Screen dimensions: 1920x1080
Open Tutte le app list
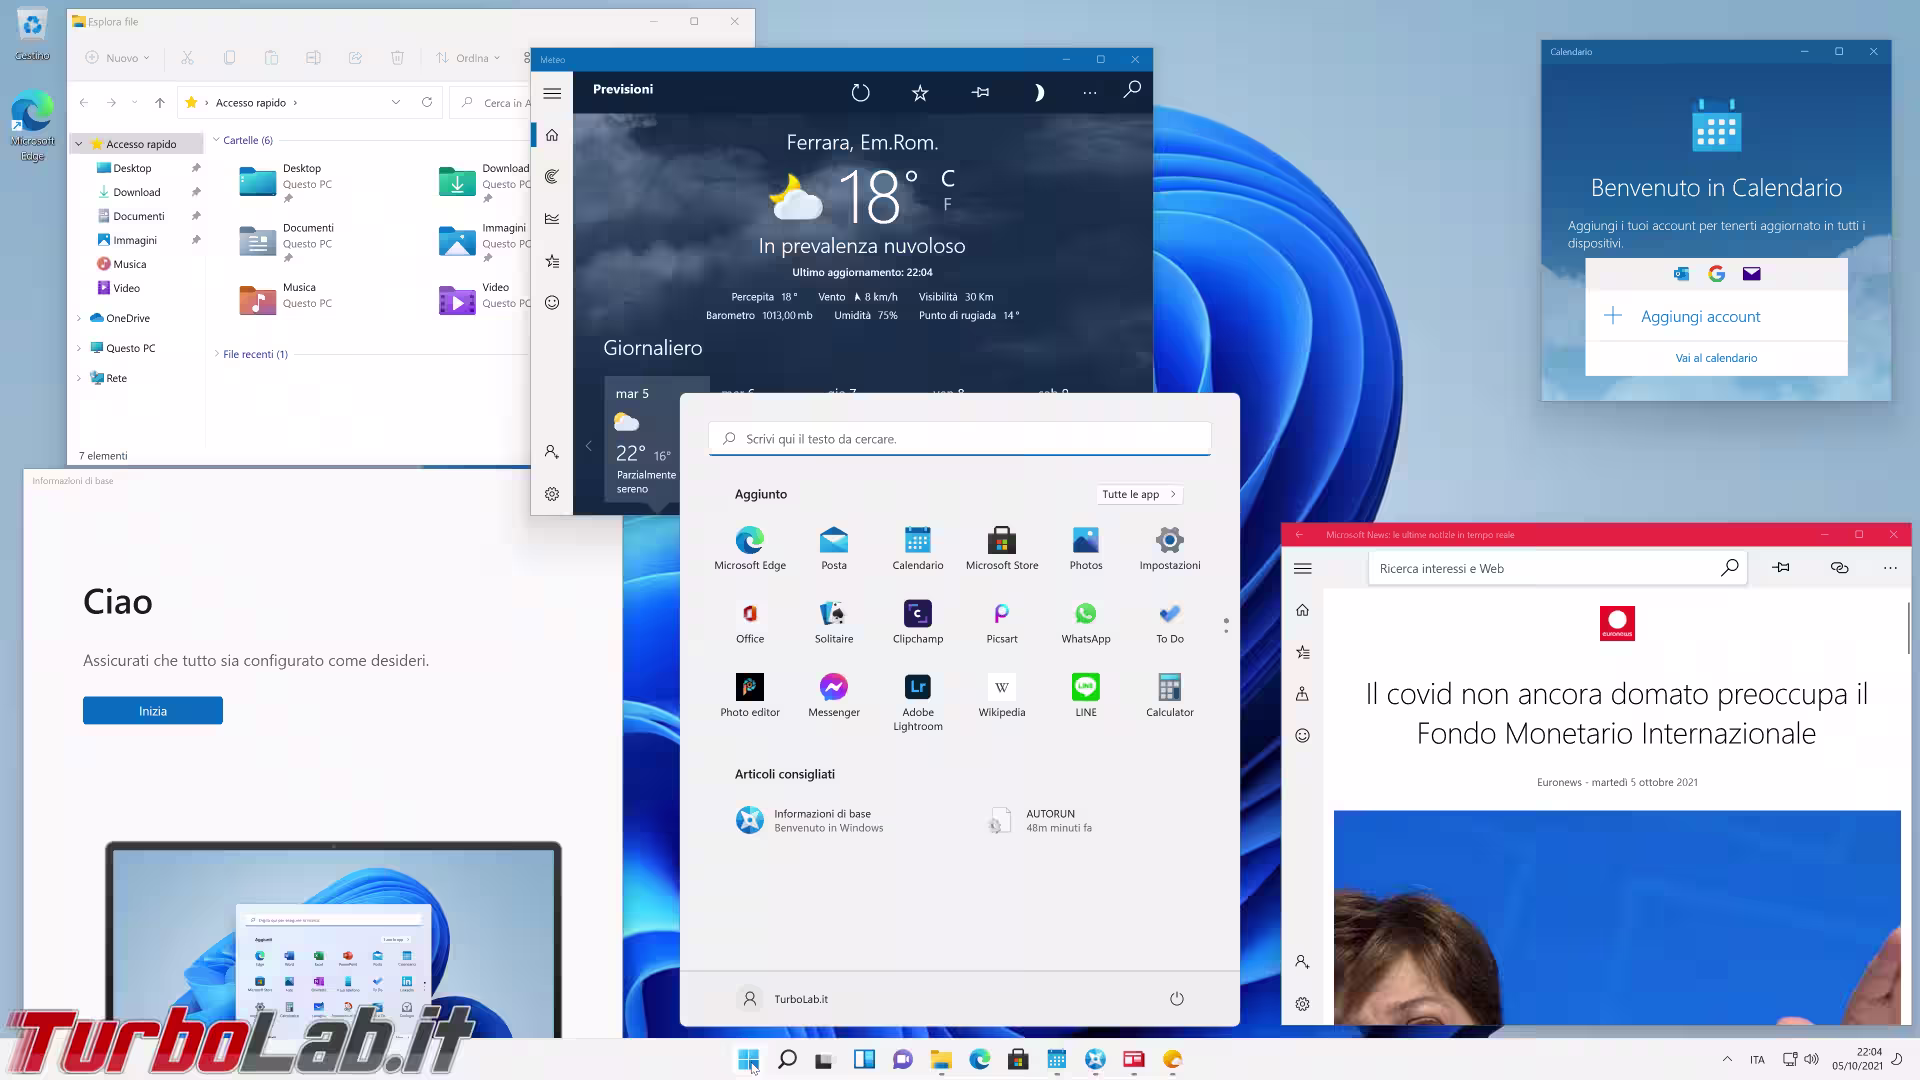click(1139, 494)
